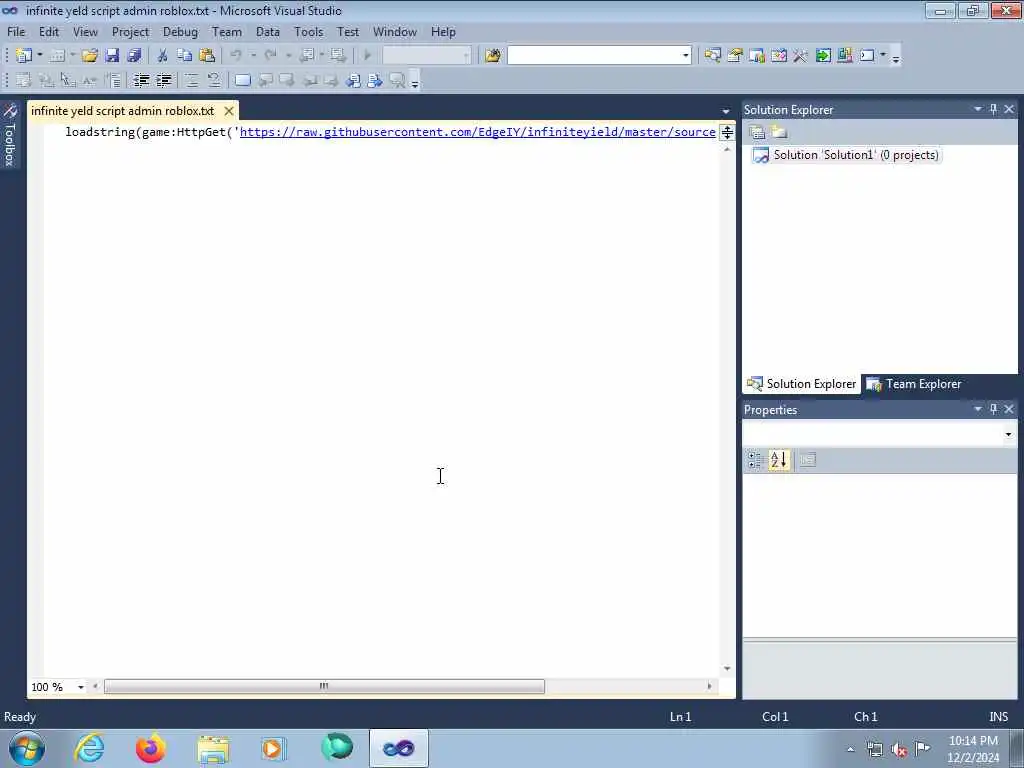1024x768 pixels.
Task: Expand the Standard toolbar options overflow arrow
Action: pyautogui.click(x=896, y=57)
